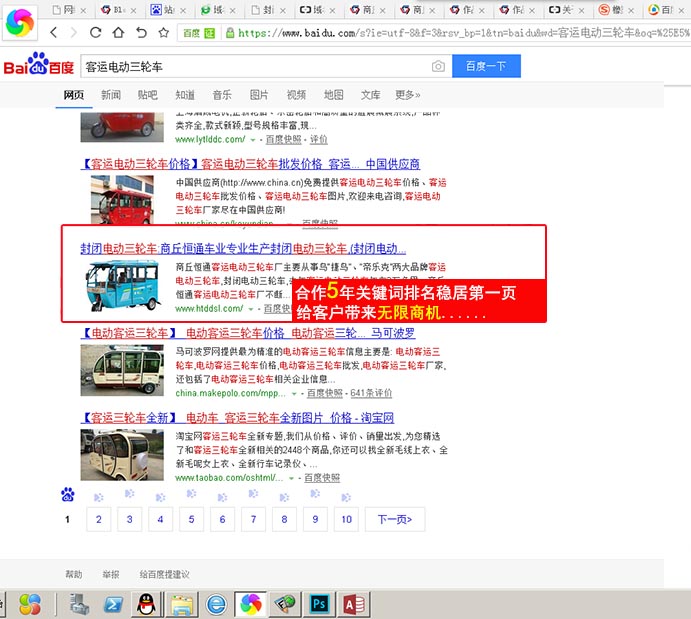Screen dimensions: 691x619
Task: Expand dropdown arrow next to www.lytlddc.com/
Action: pyautogui.click(x=253, y=140)
